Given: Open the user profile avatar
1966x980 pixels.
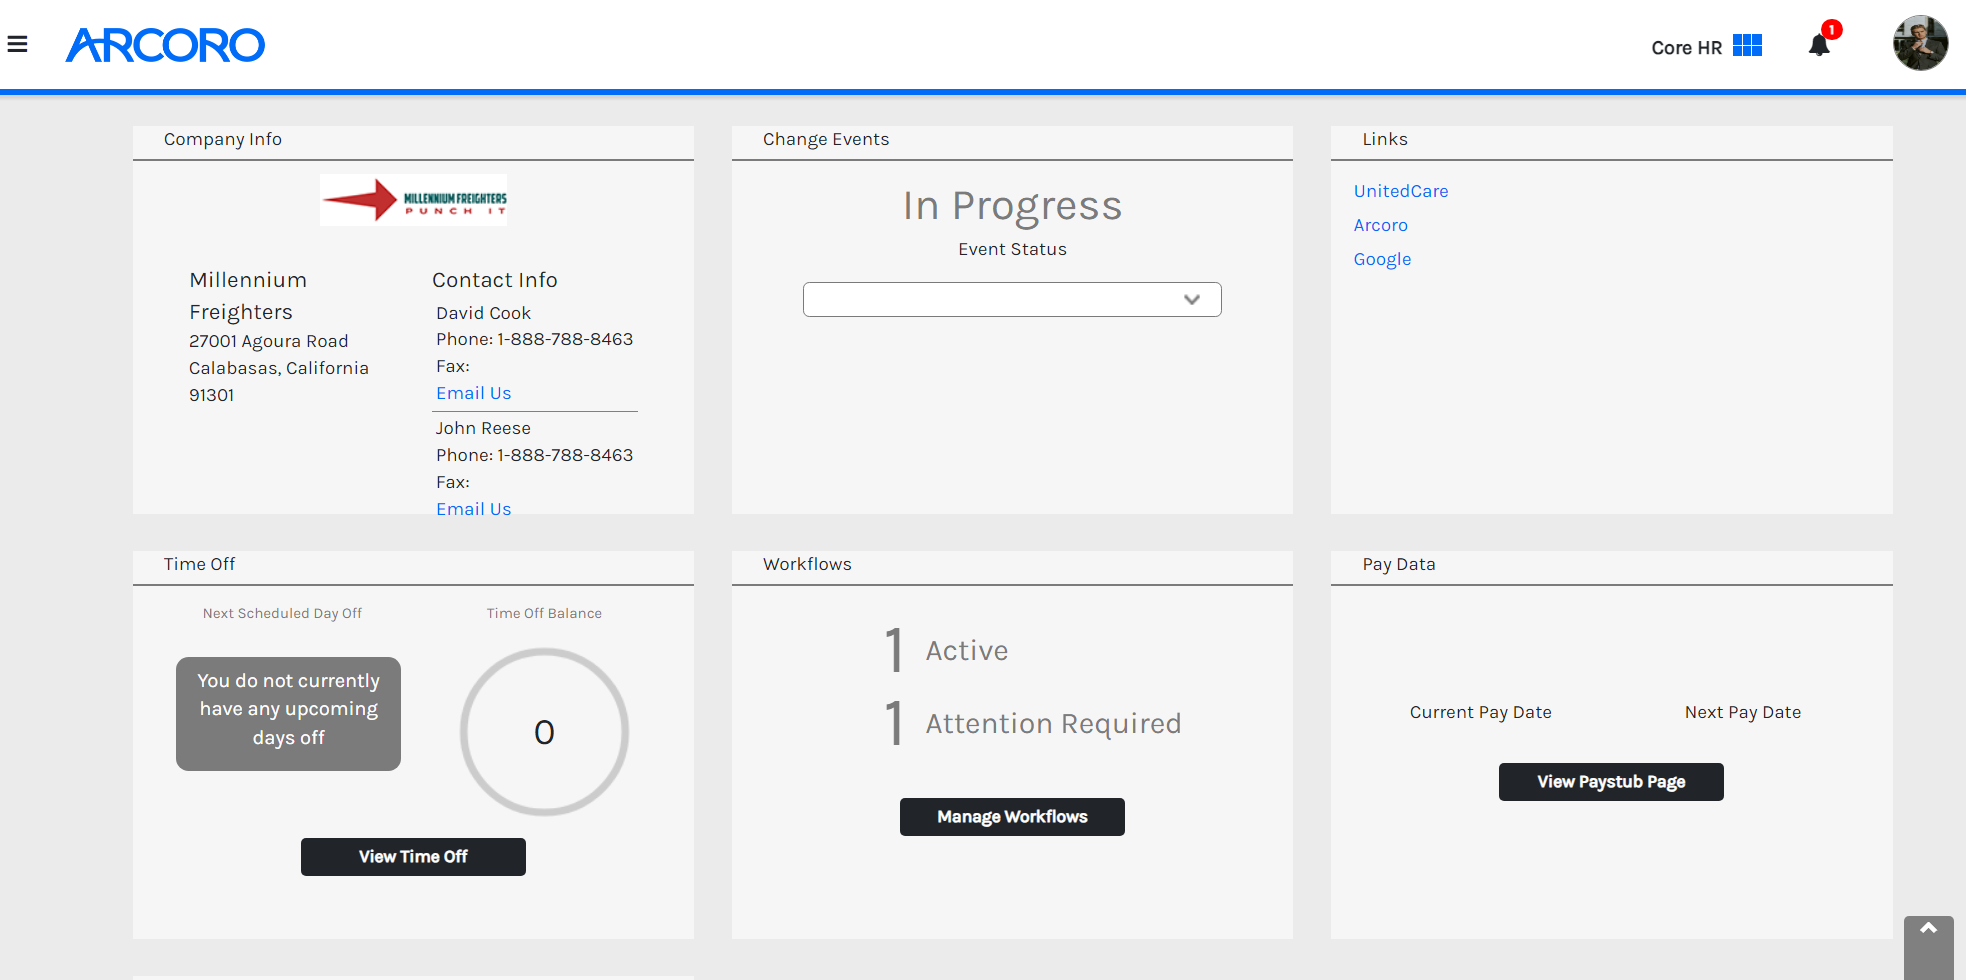Looking at the screenshot, I should [1920, 43].
